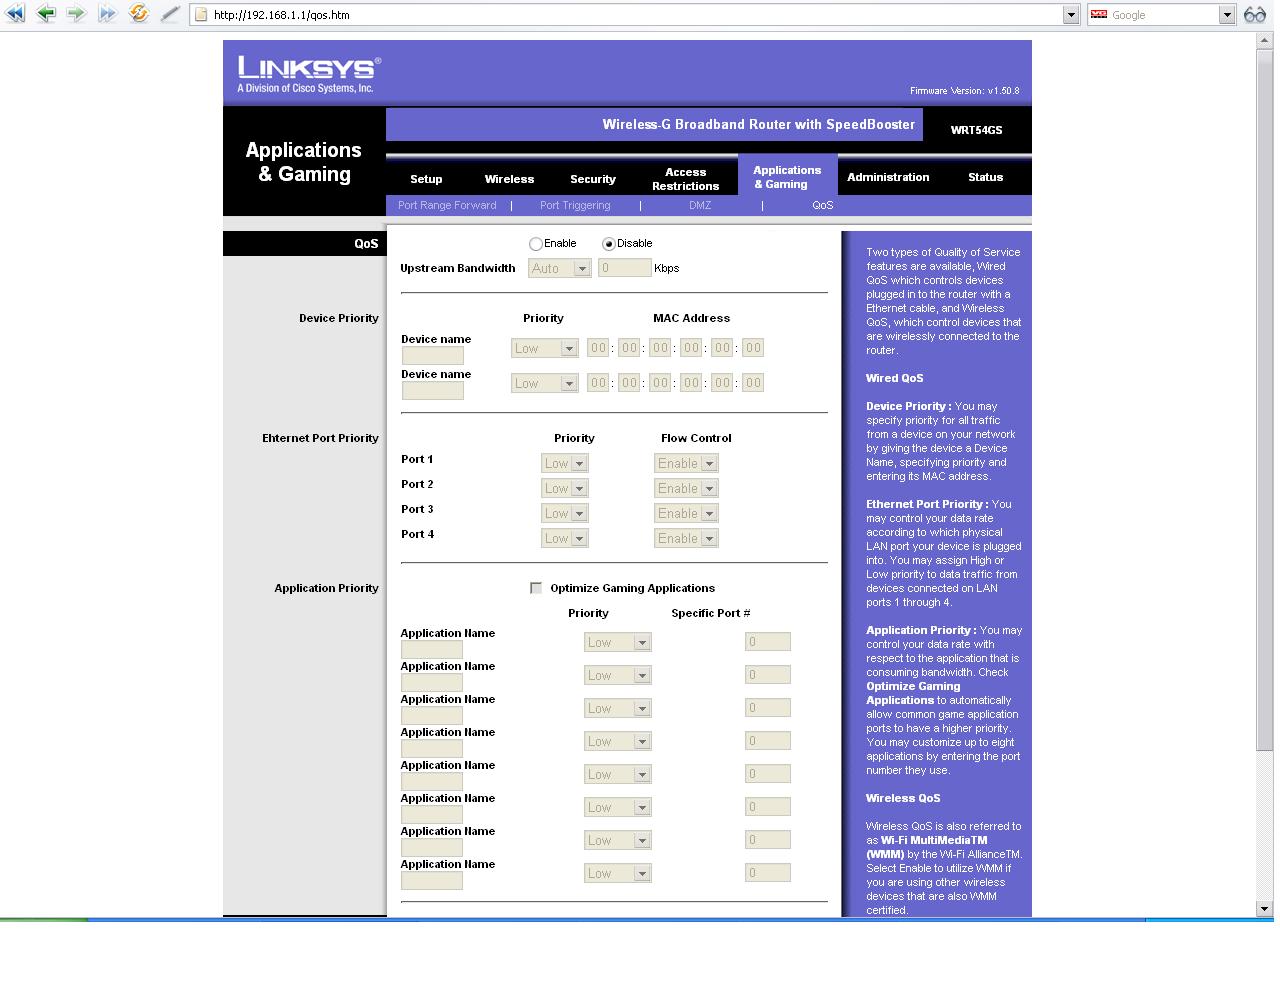
Task: Open the Access Restrictions tab
Action: (x=685, y=179)
